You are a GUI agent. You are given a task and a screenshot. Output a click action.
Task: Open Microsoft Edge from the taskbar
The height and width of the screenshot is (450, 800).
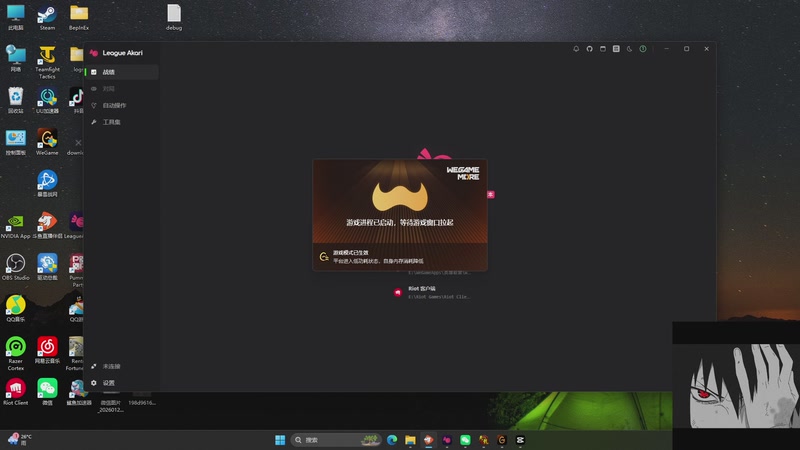(x=392, y=440)
